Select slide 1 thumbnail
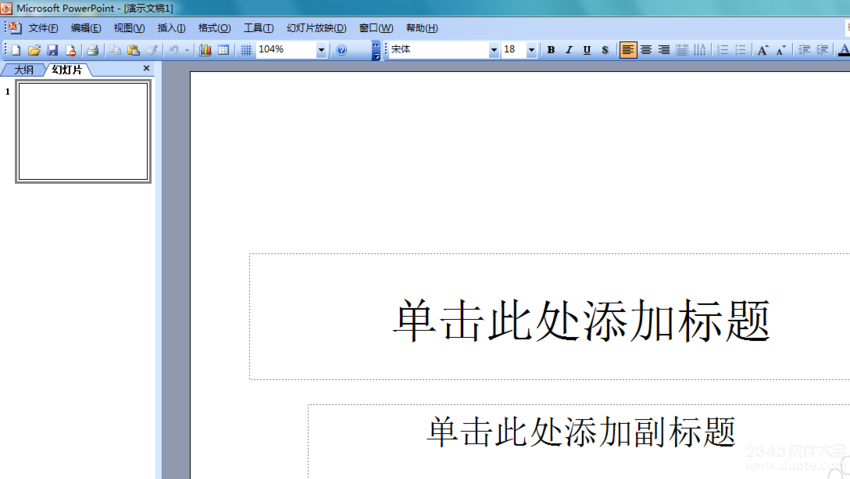This screenshot has height=479, width=850. [83, 132]
